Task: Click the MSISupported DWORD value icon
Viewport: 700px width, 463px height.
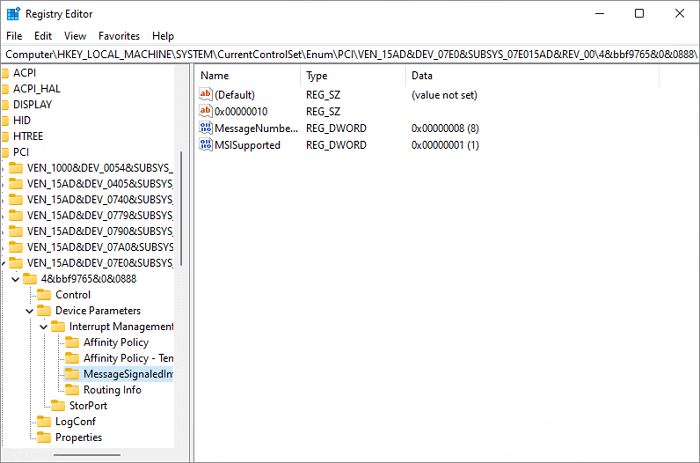Action: (x=207, y=145)
